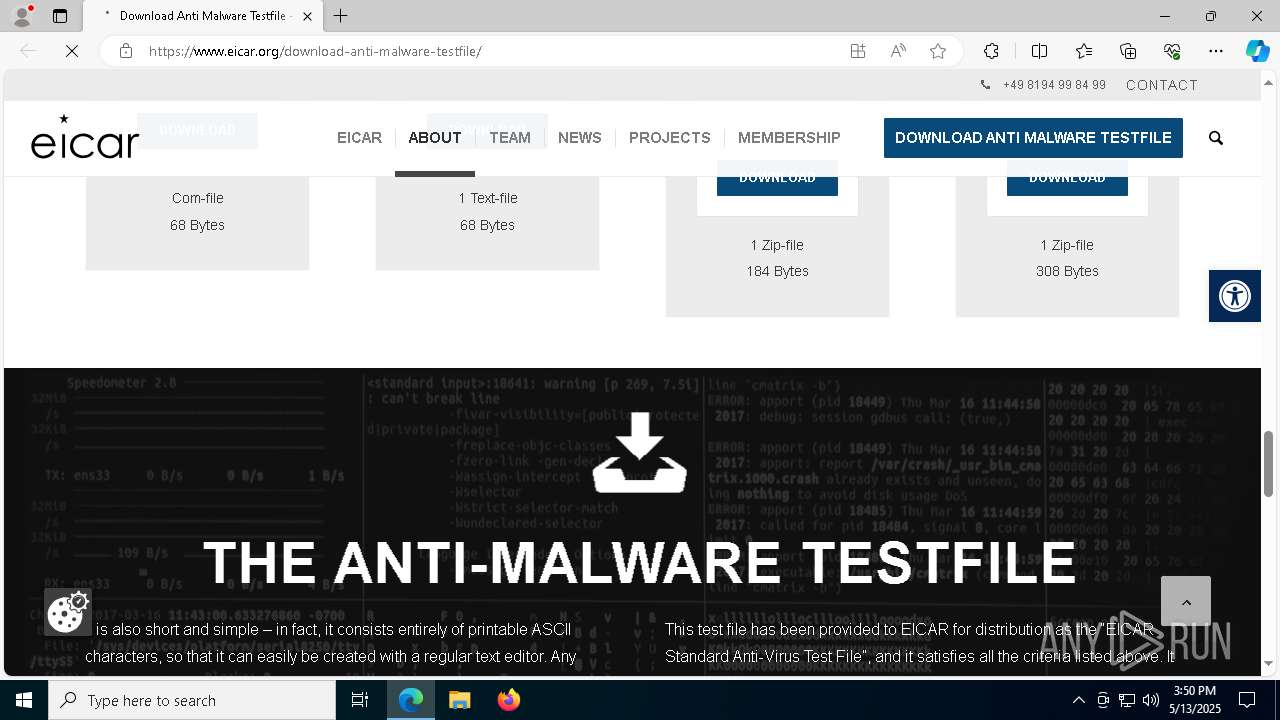
Task: Download the 184 Bytes zip-file
Action: click(777, 185)
